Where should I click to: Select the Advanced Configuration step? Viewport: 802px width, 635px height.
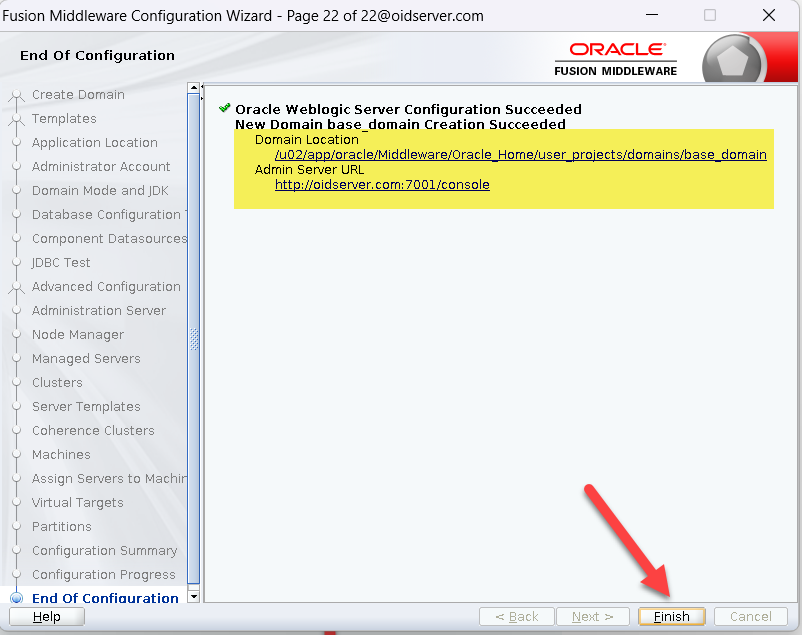tap(106, 287)
